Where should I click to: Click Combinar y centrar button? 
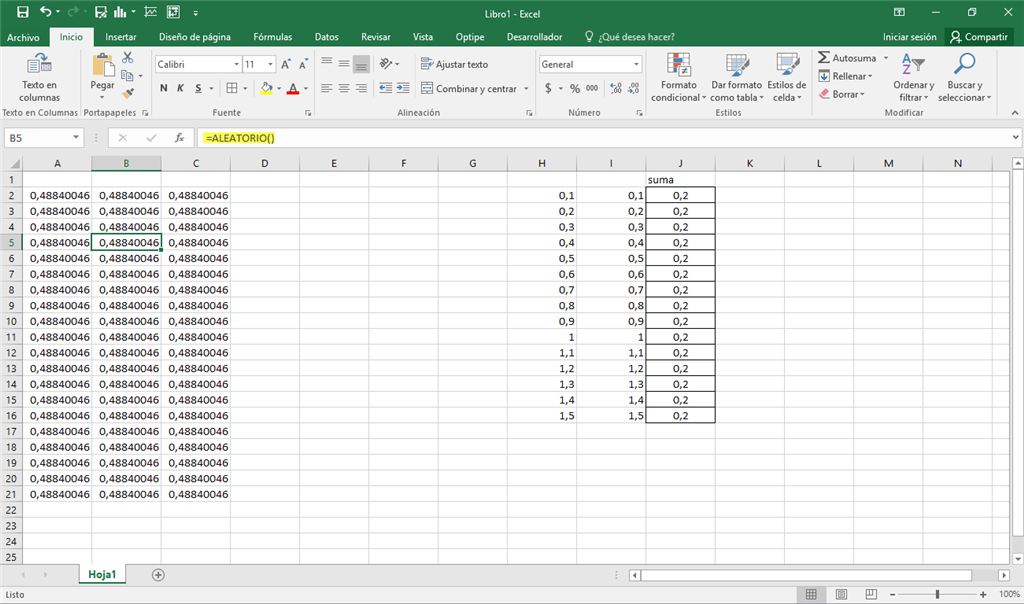[x=469, y=88]
